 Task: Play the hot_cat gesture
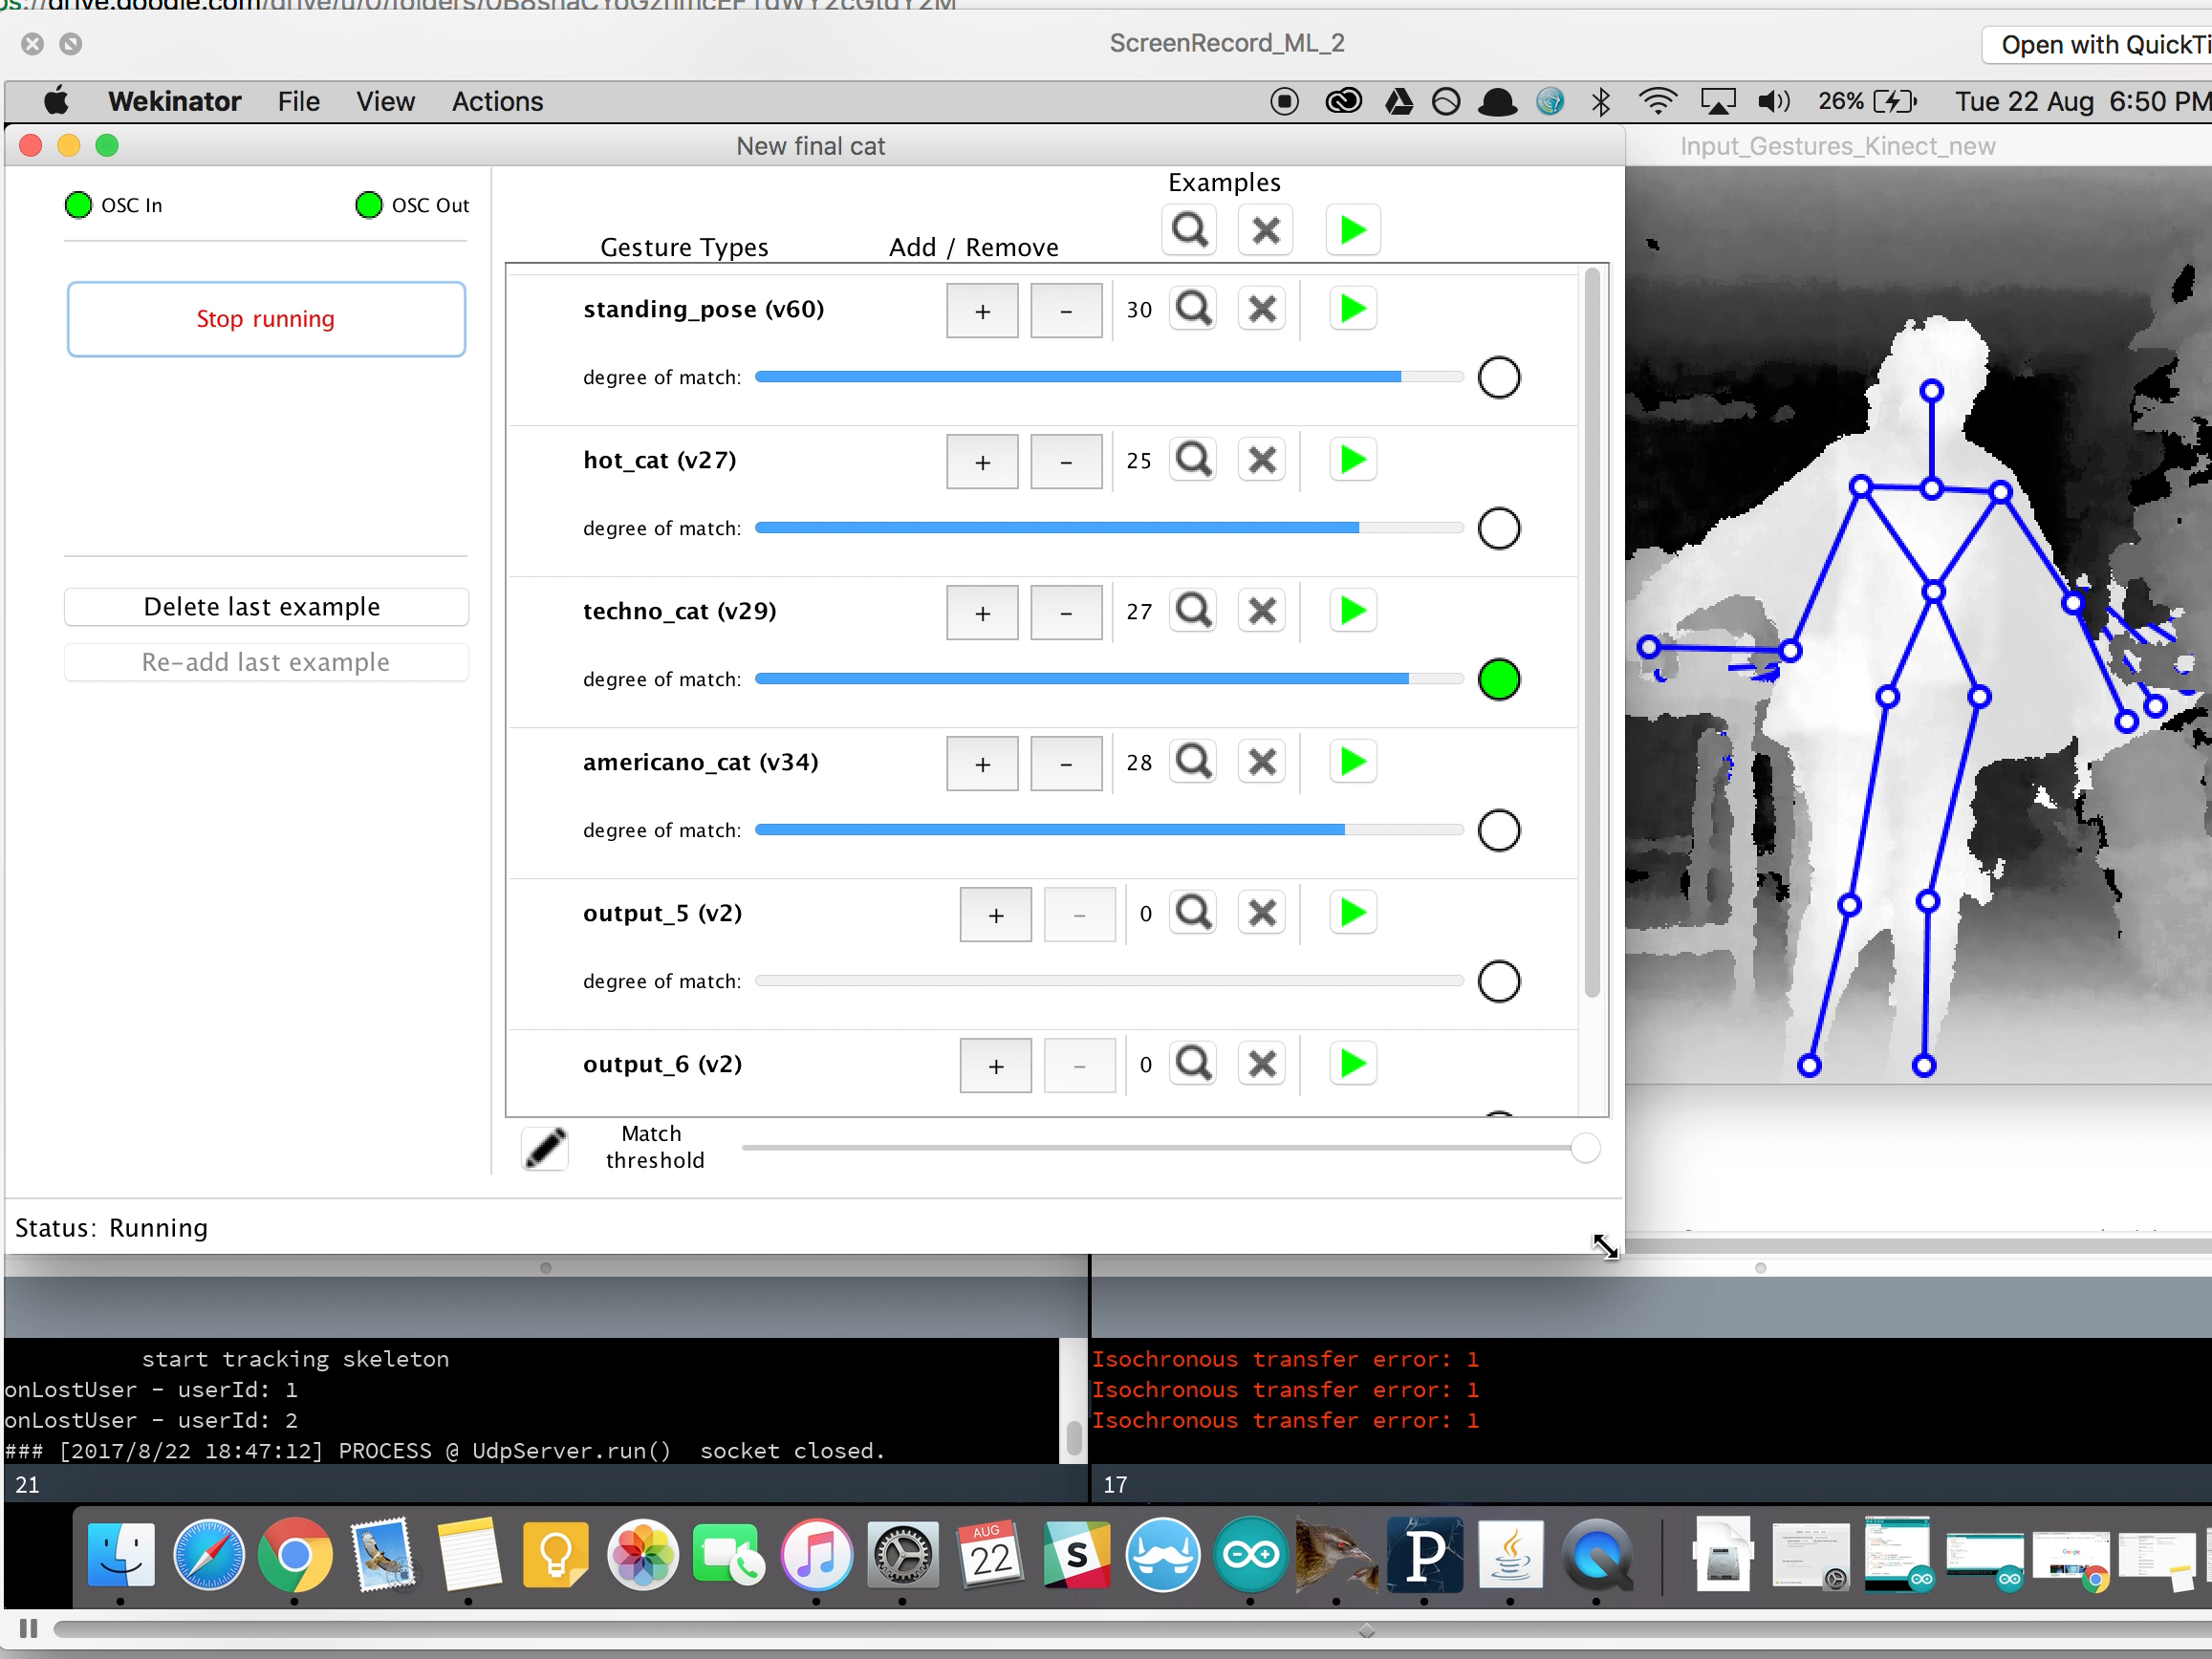[1352, 460]
